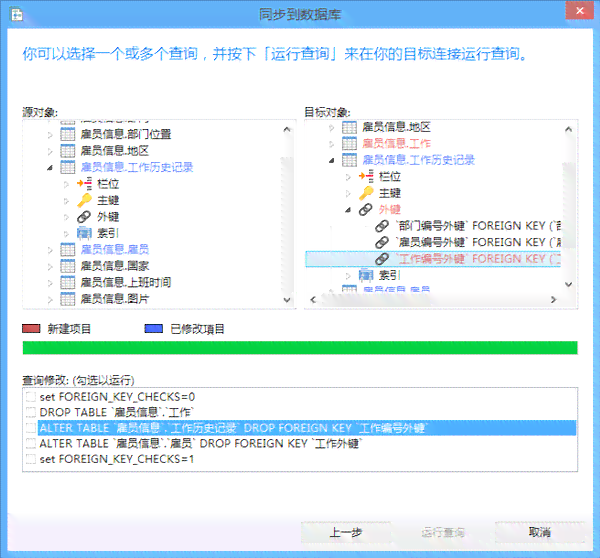Image resolution: width=600 pixels, height=558 pixels.
Task: Click target tree vertical scroll down arrow
Action: [569, 284]
